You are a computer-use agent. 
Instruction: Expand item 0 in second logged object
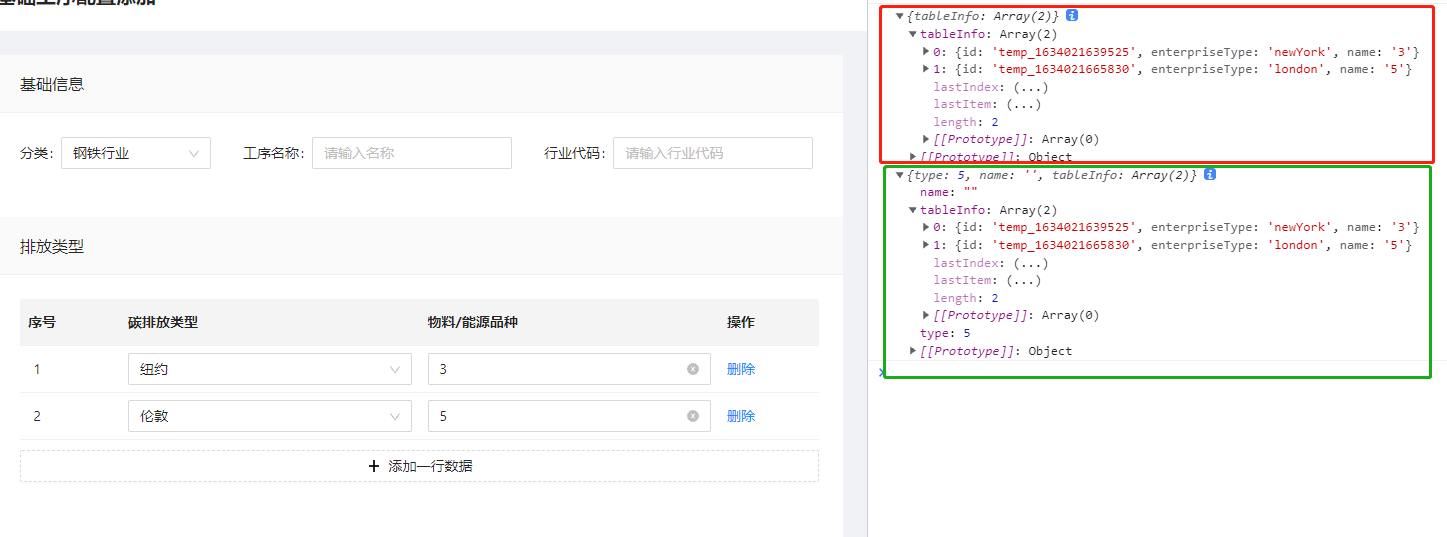click(926, 228)
